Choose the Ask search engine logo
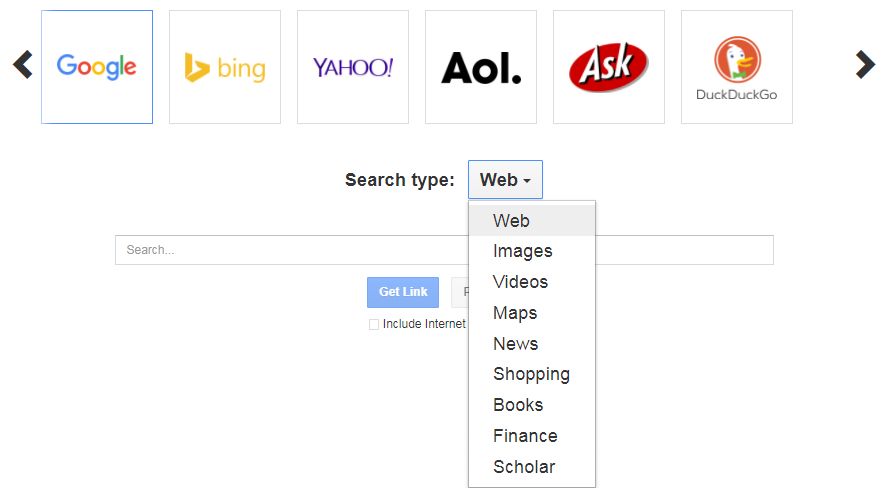This screenshot has width=886, height=488. [x=609, y=67]
